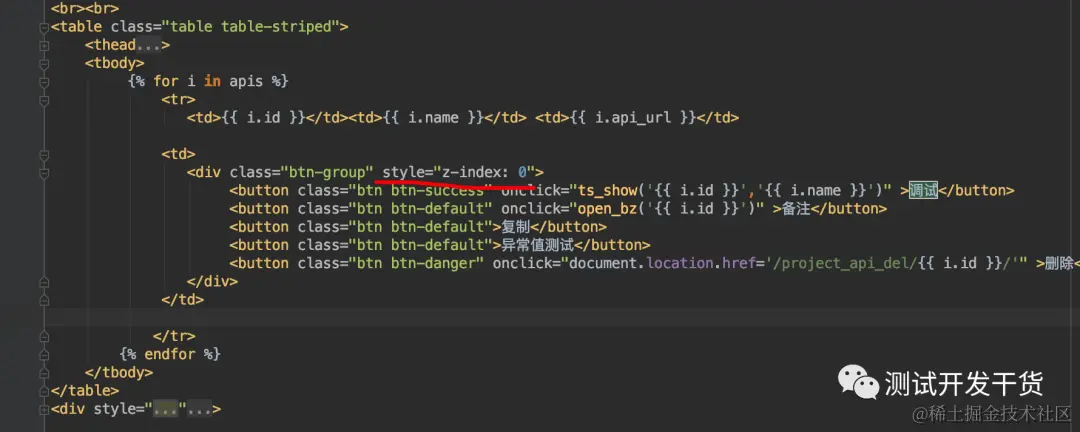Screen dimensions: 1080x432
Task: Expand the thead ellipsis placeholder
Action: coord(148,45)
